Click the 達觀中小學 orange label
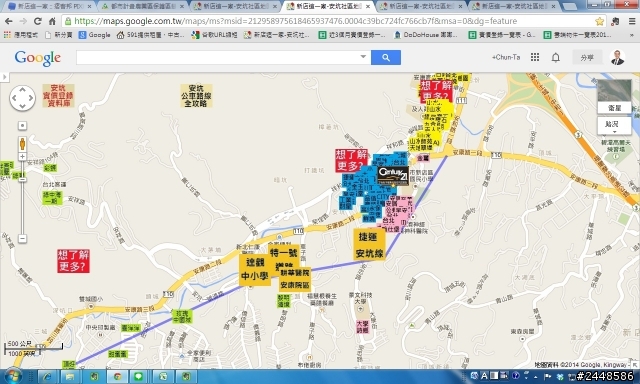640x384 pixels. [255, 270]
